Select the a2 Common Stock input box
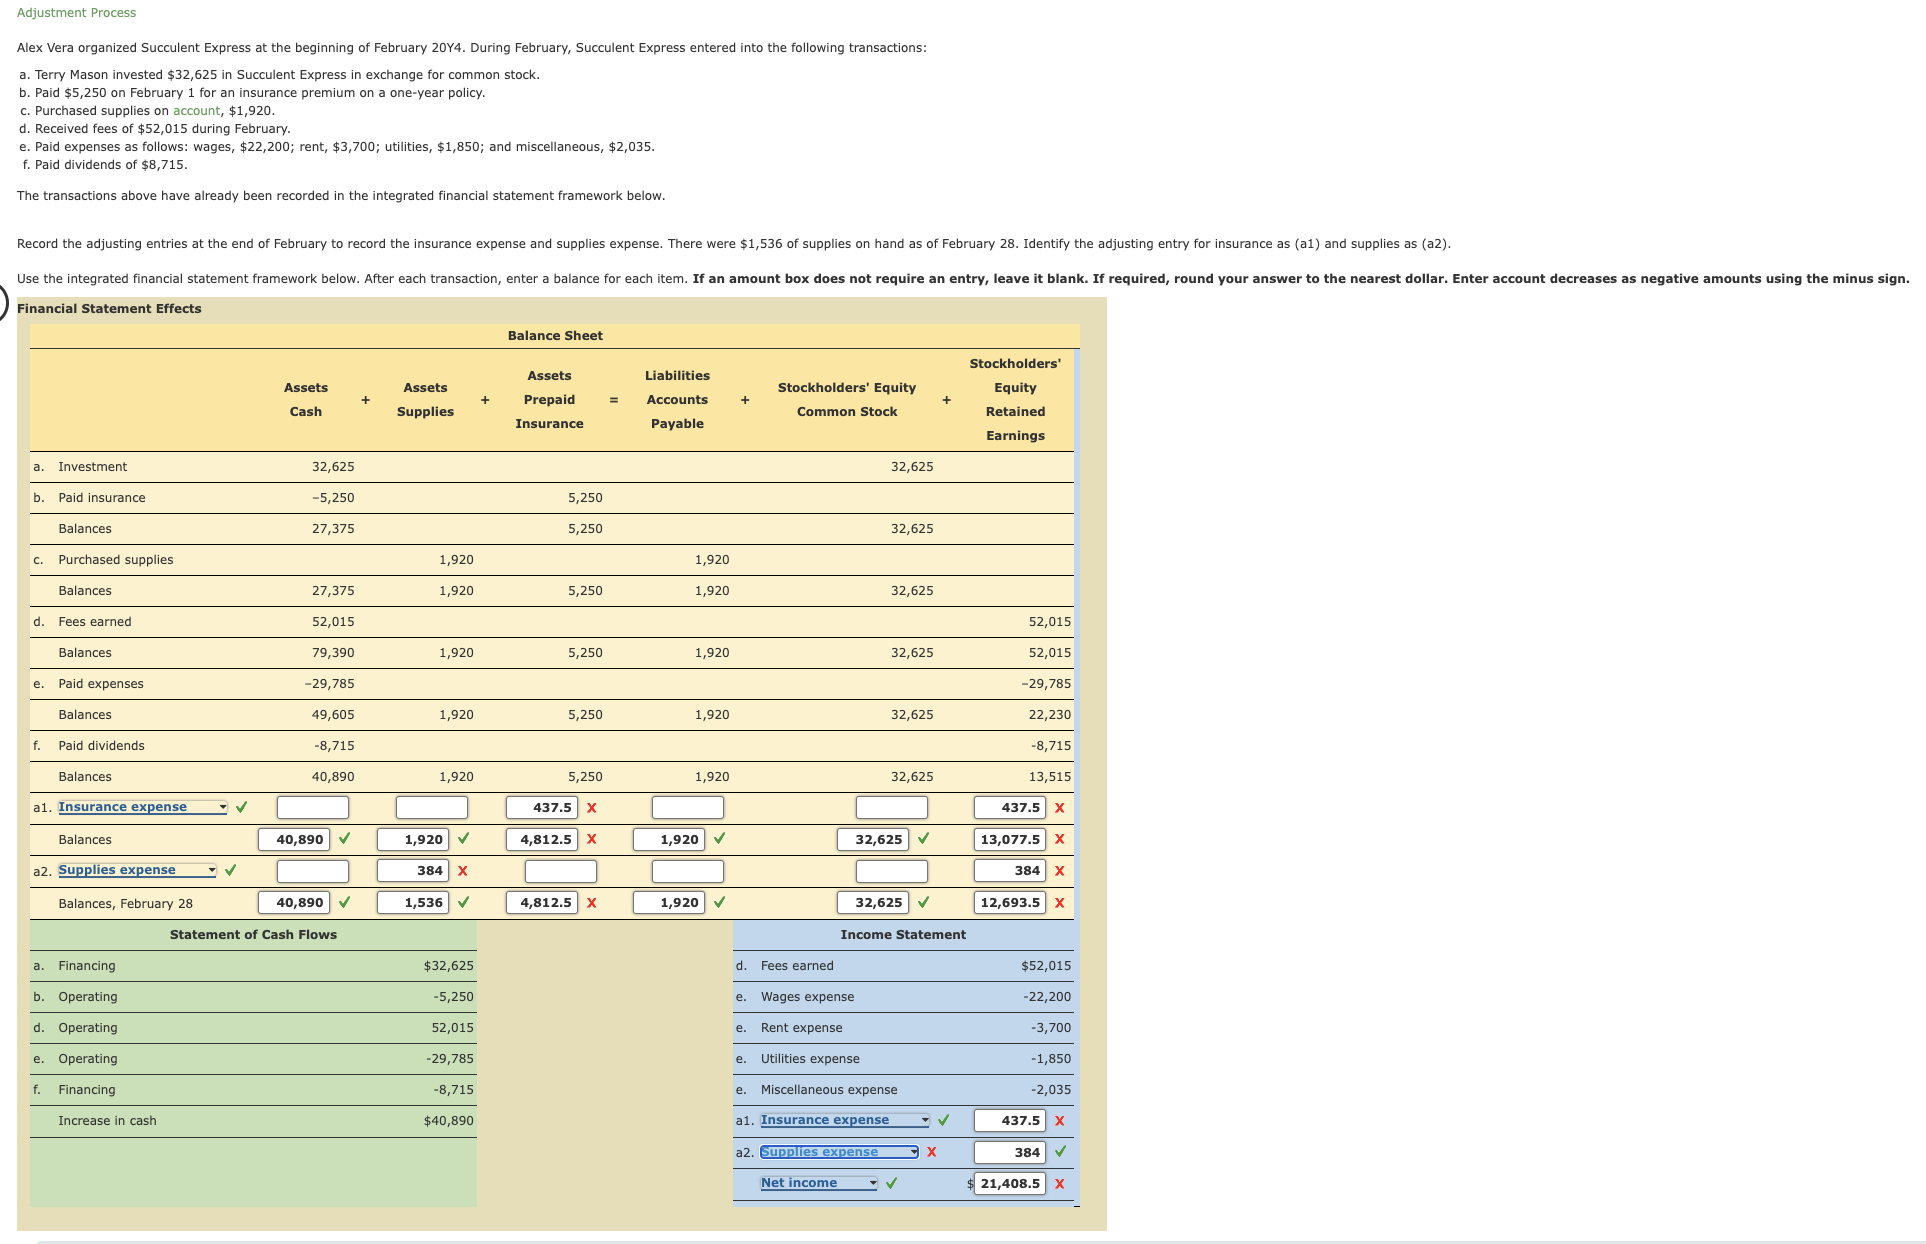This screenshot has width=1926, height=1244. click(892, 871)
